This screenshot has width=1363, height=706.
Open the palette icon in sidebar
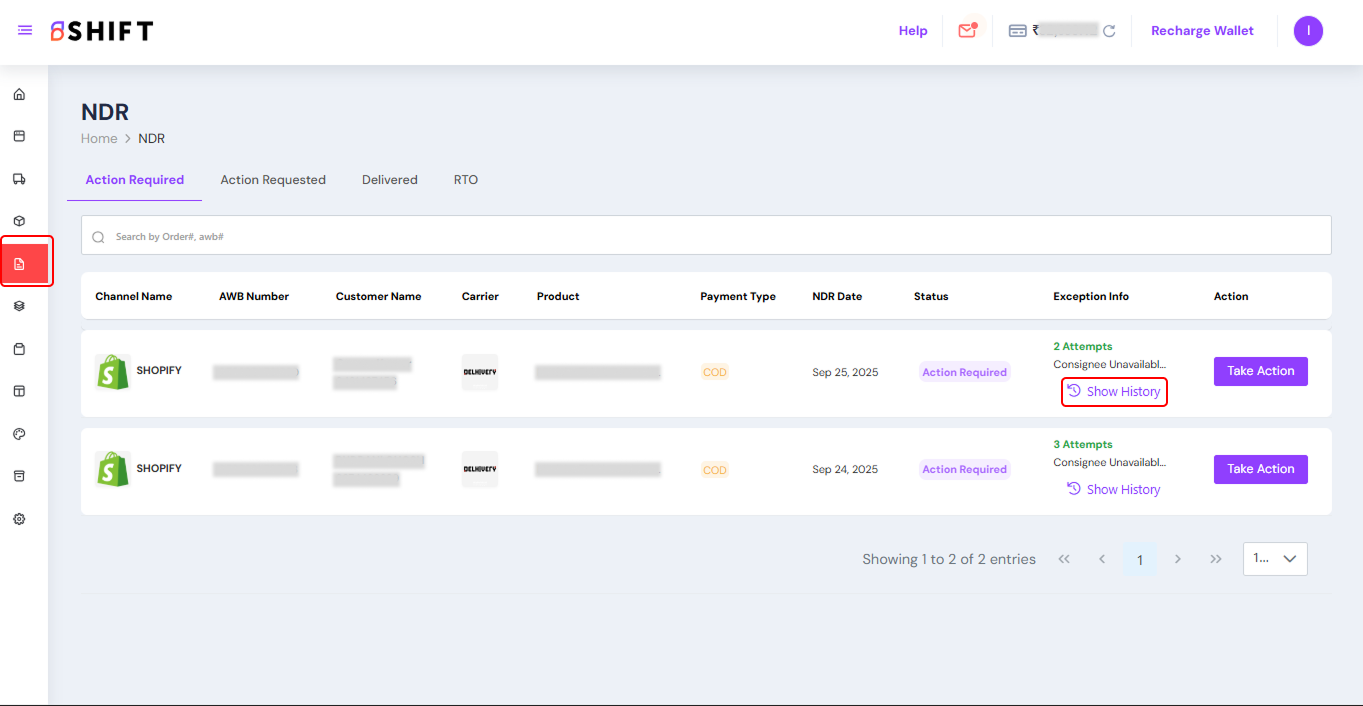[19, 434]
